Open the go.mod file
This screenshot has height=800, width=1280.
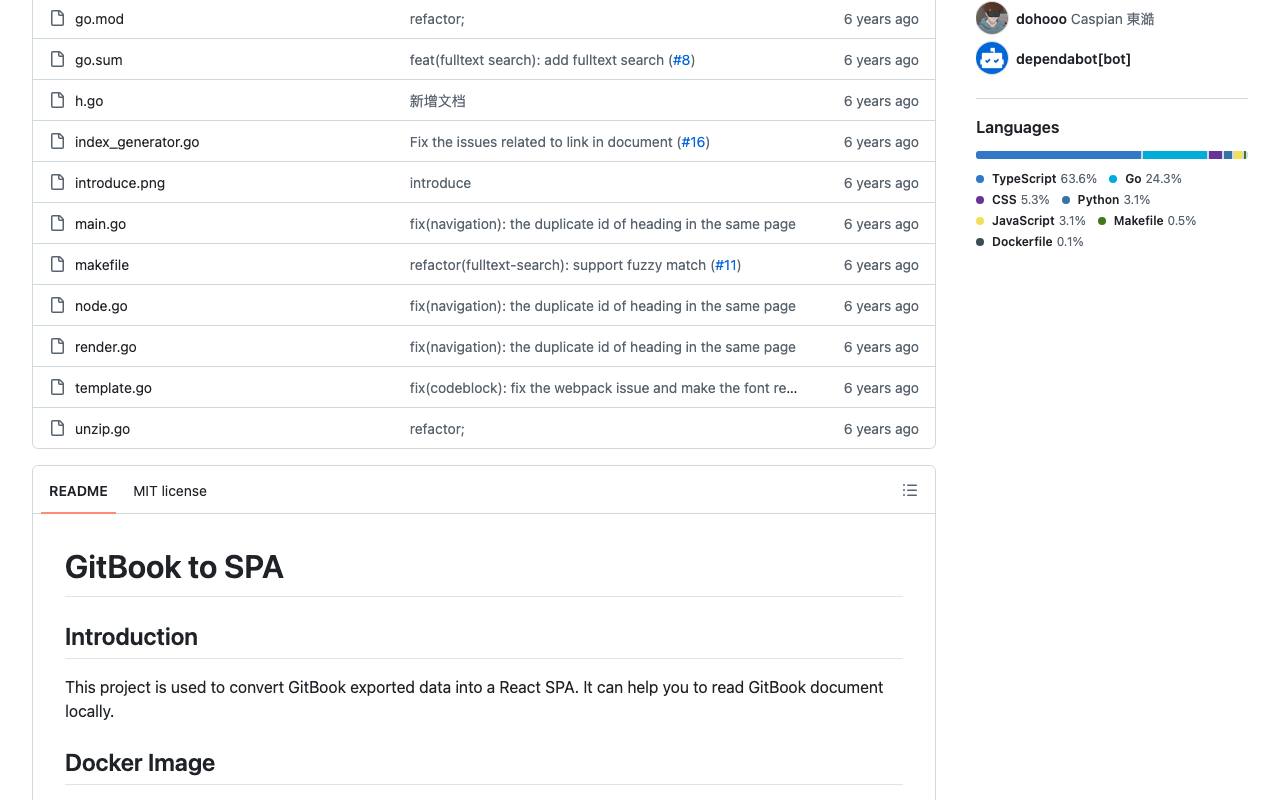99,19
